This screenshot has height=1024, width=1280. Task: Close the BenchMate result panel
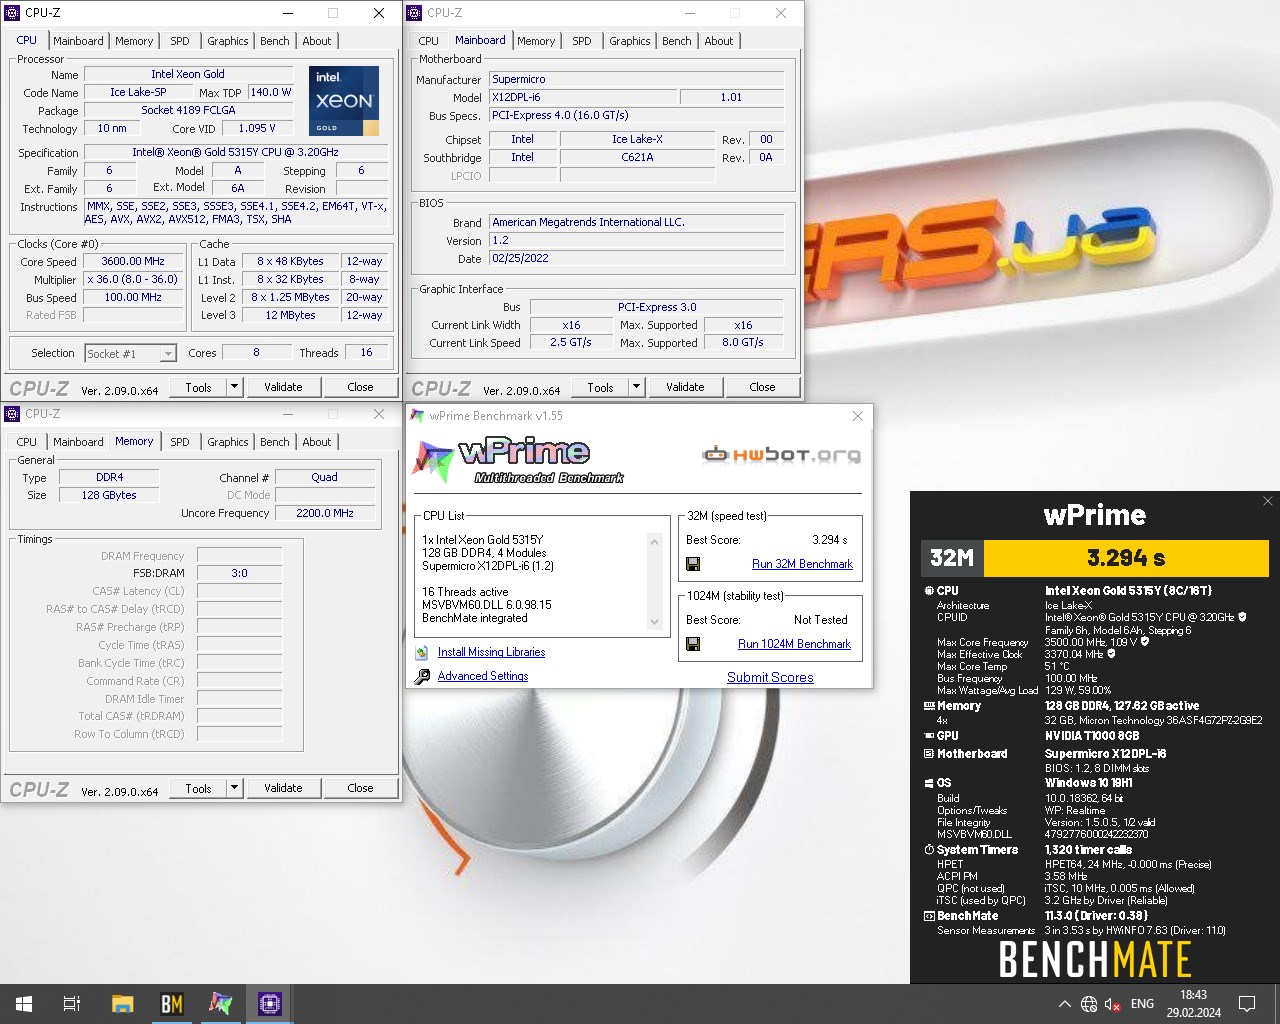(1268, 501)
